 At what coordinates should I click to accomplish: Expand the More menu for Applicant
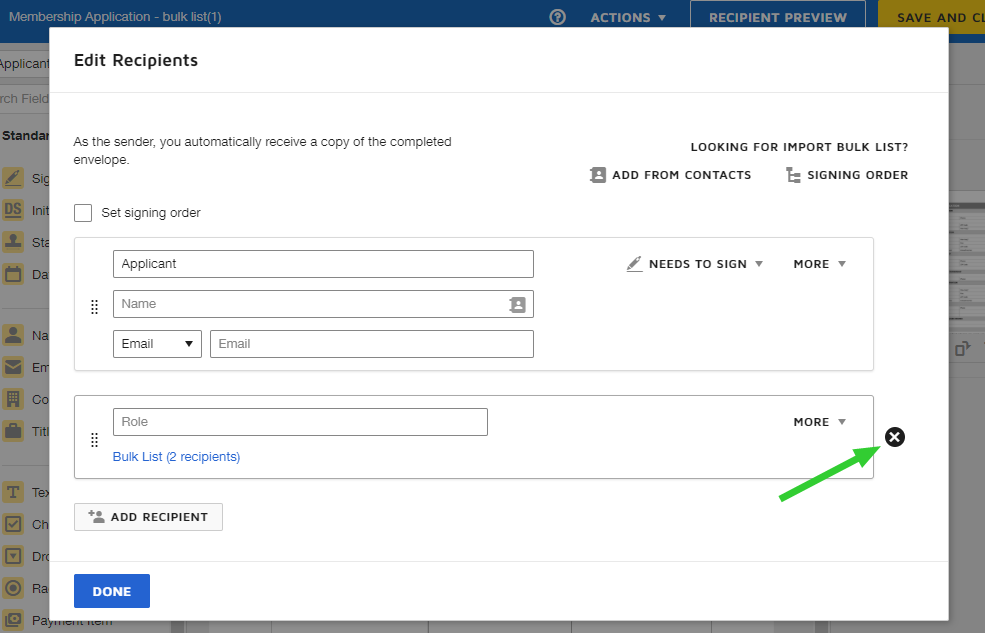[x=819, y=264]
